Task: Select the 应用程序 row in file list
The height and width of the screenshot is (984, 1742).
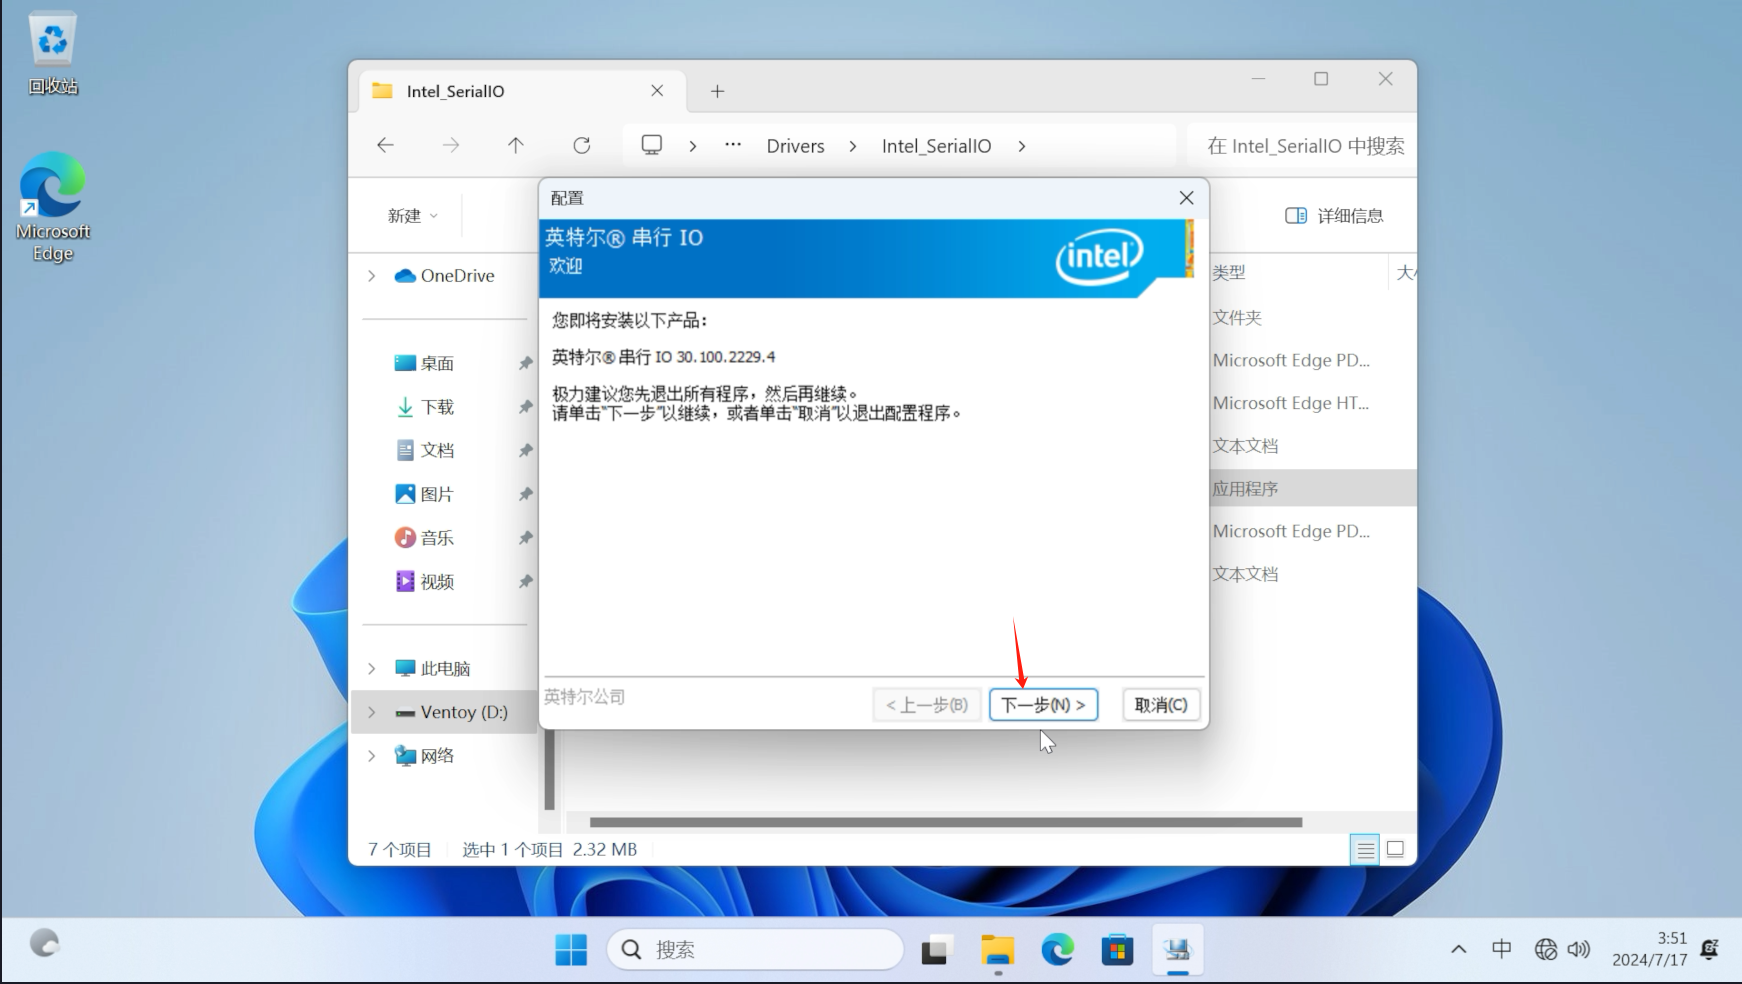Action: pos(1313,488)
